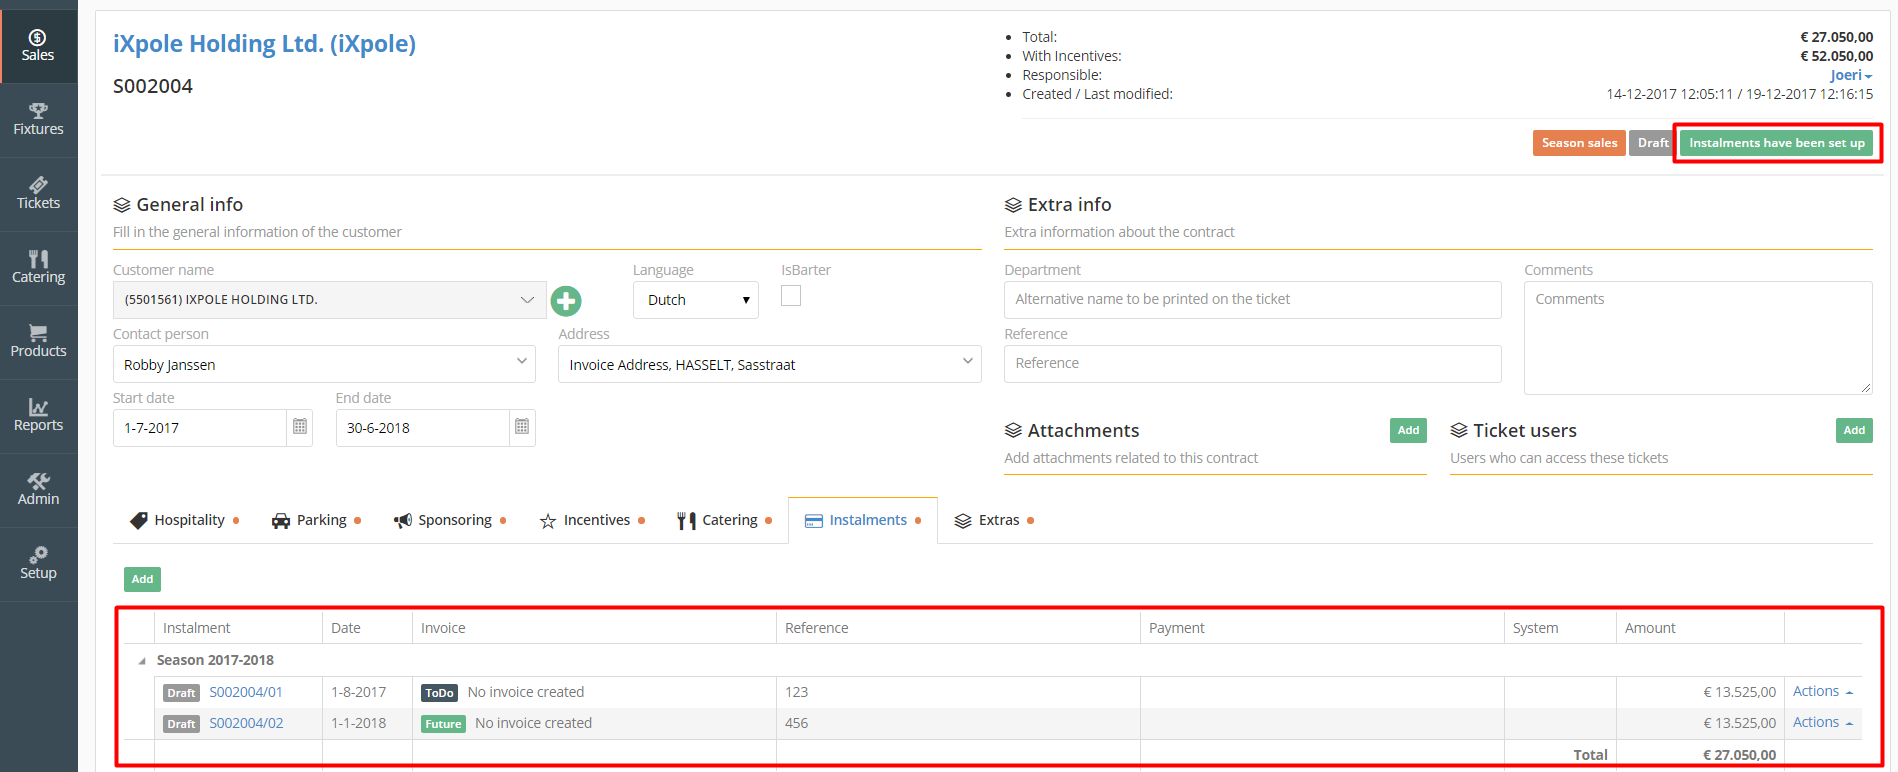Switch to the Parking tab
Screen dimensions: 1898x772
pyautogui.click(x=316, y=520)
